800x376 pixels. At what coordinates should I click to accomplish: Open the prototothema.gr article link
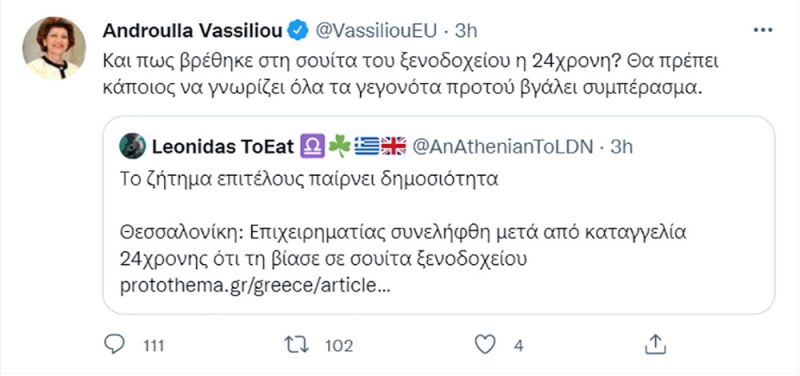[256, 286]
